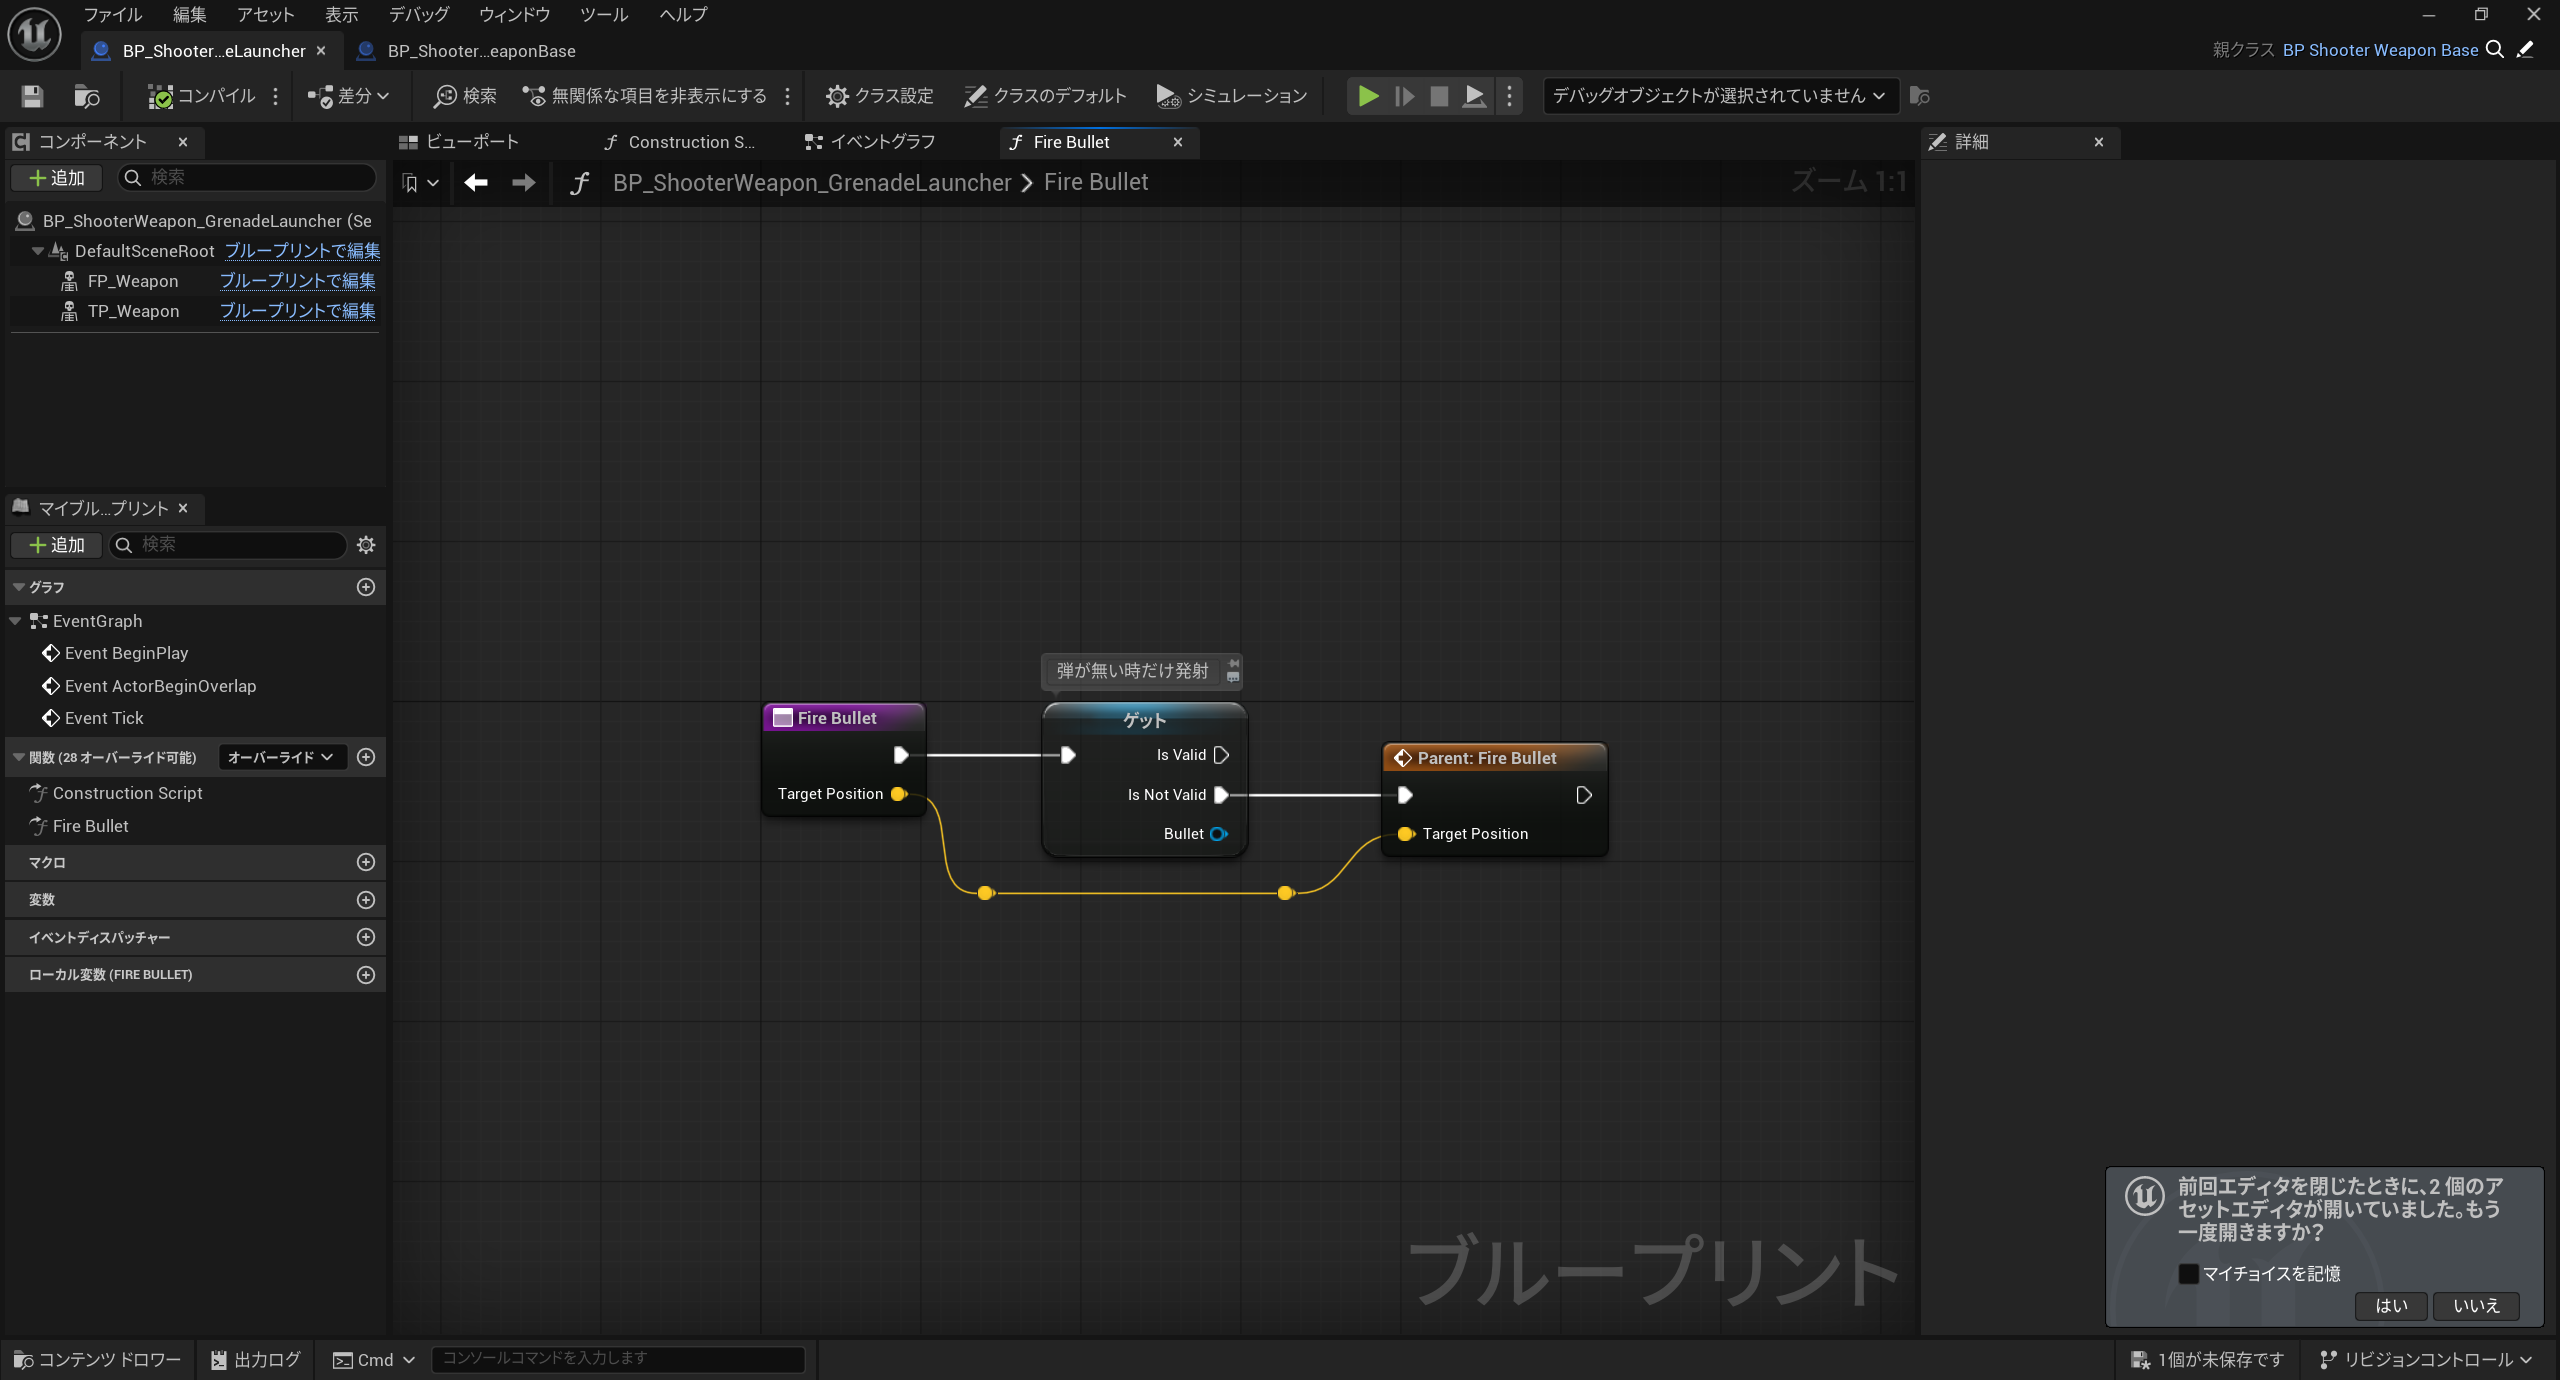Click the Browse to asset icon
The image size is (2560, 1380).
pos(87,96)
